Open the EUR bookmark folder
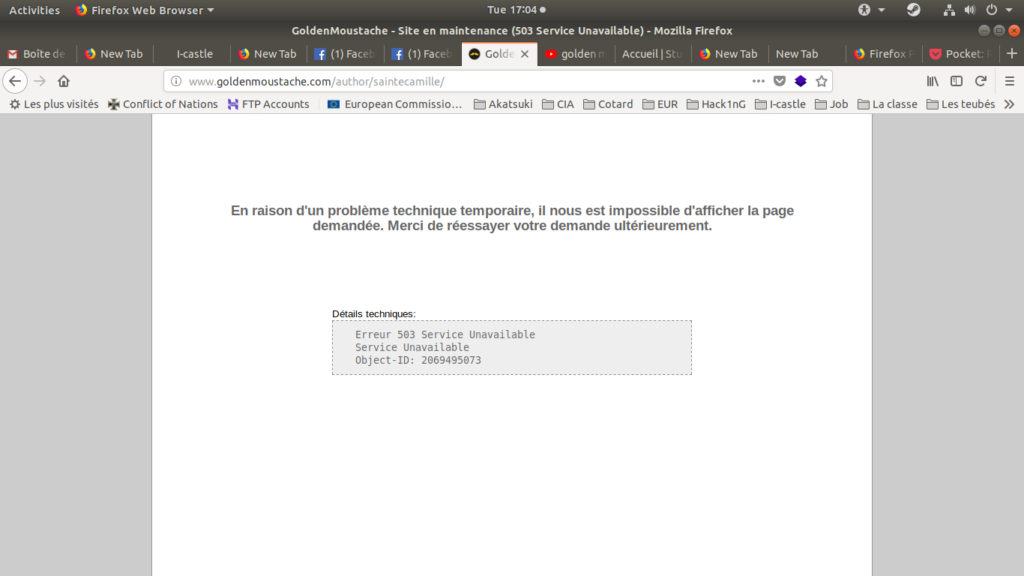Screen dimensions: 1024x576 coord(660,104)
